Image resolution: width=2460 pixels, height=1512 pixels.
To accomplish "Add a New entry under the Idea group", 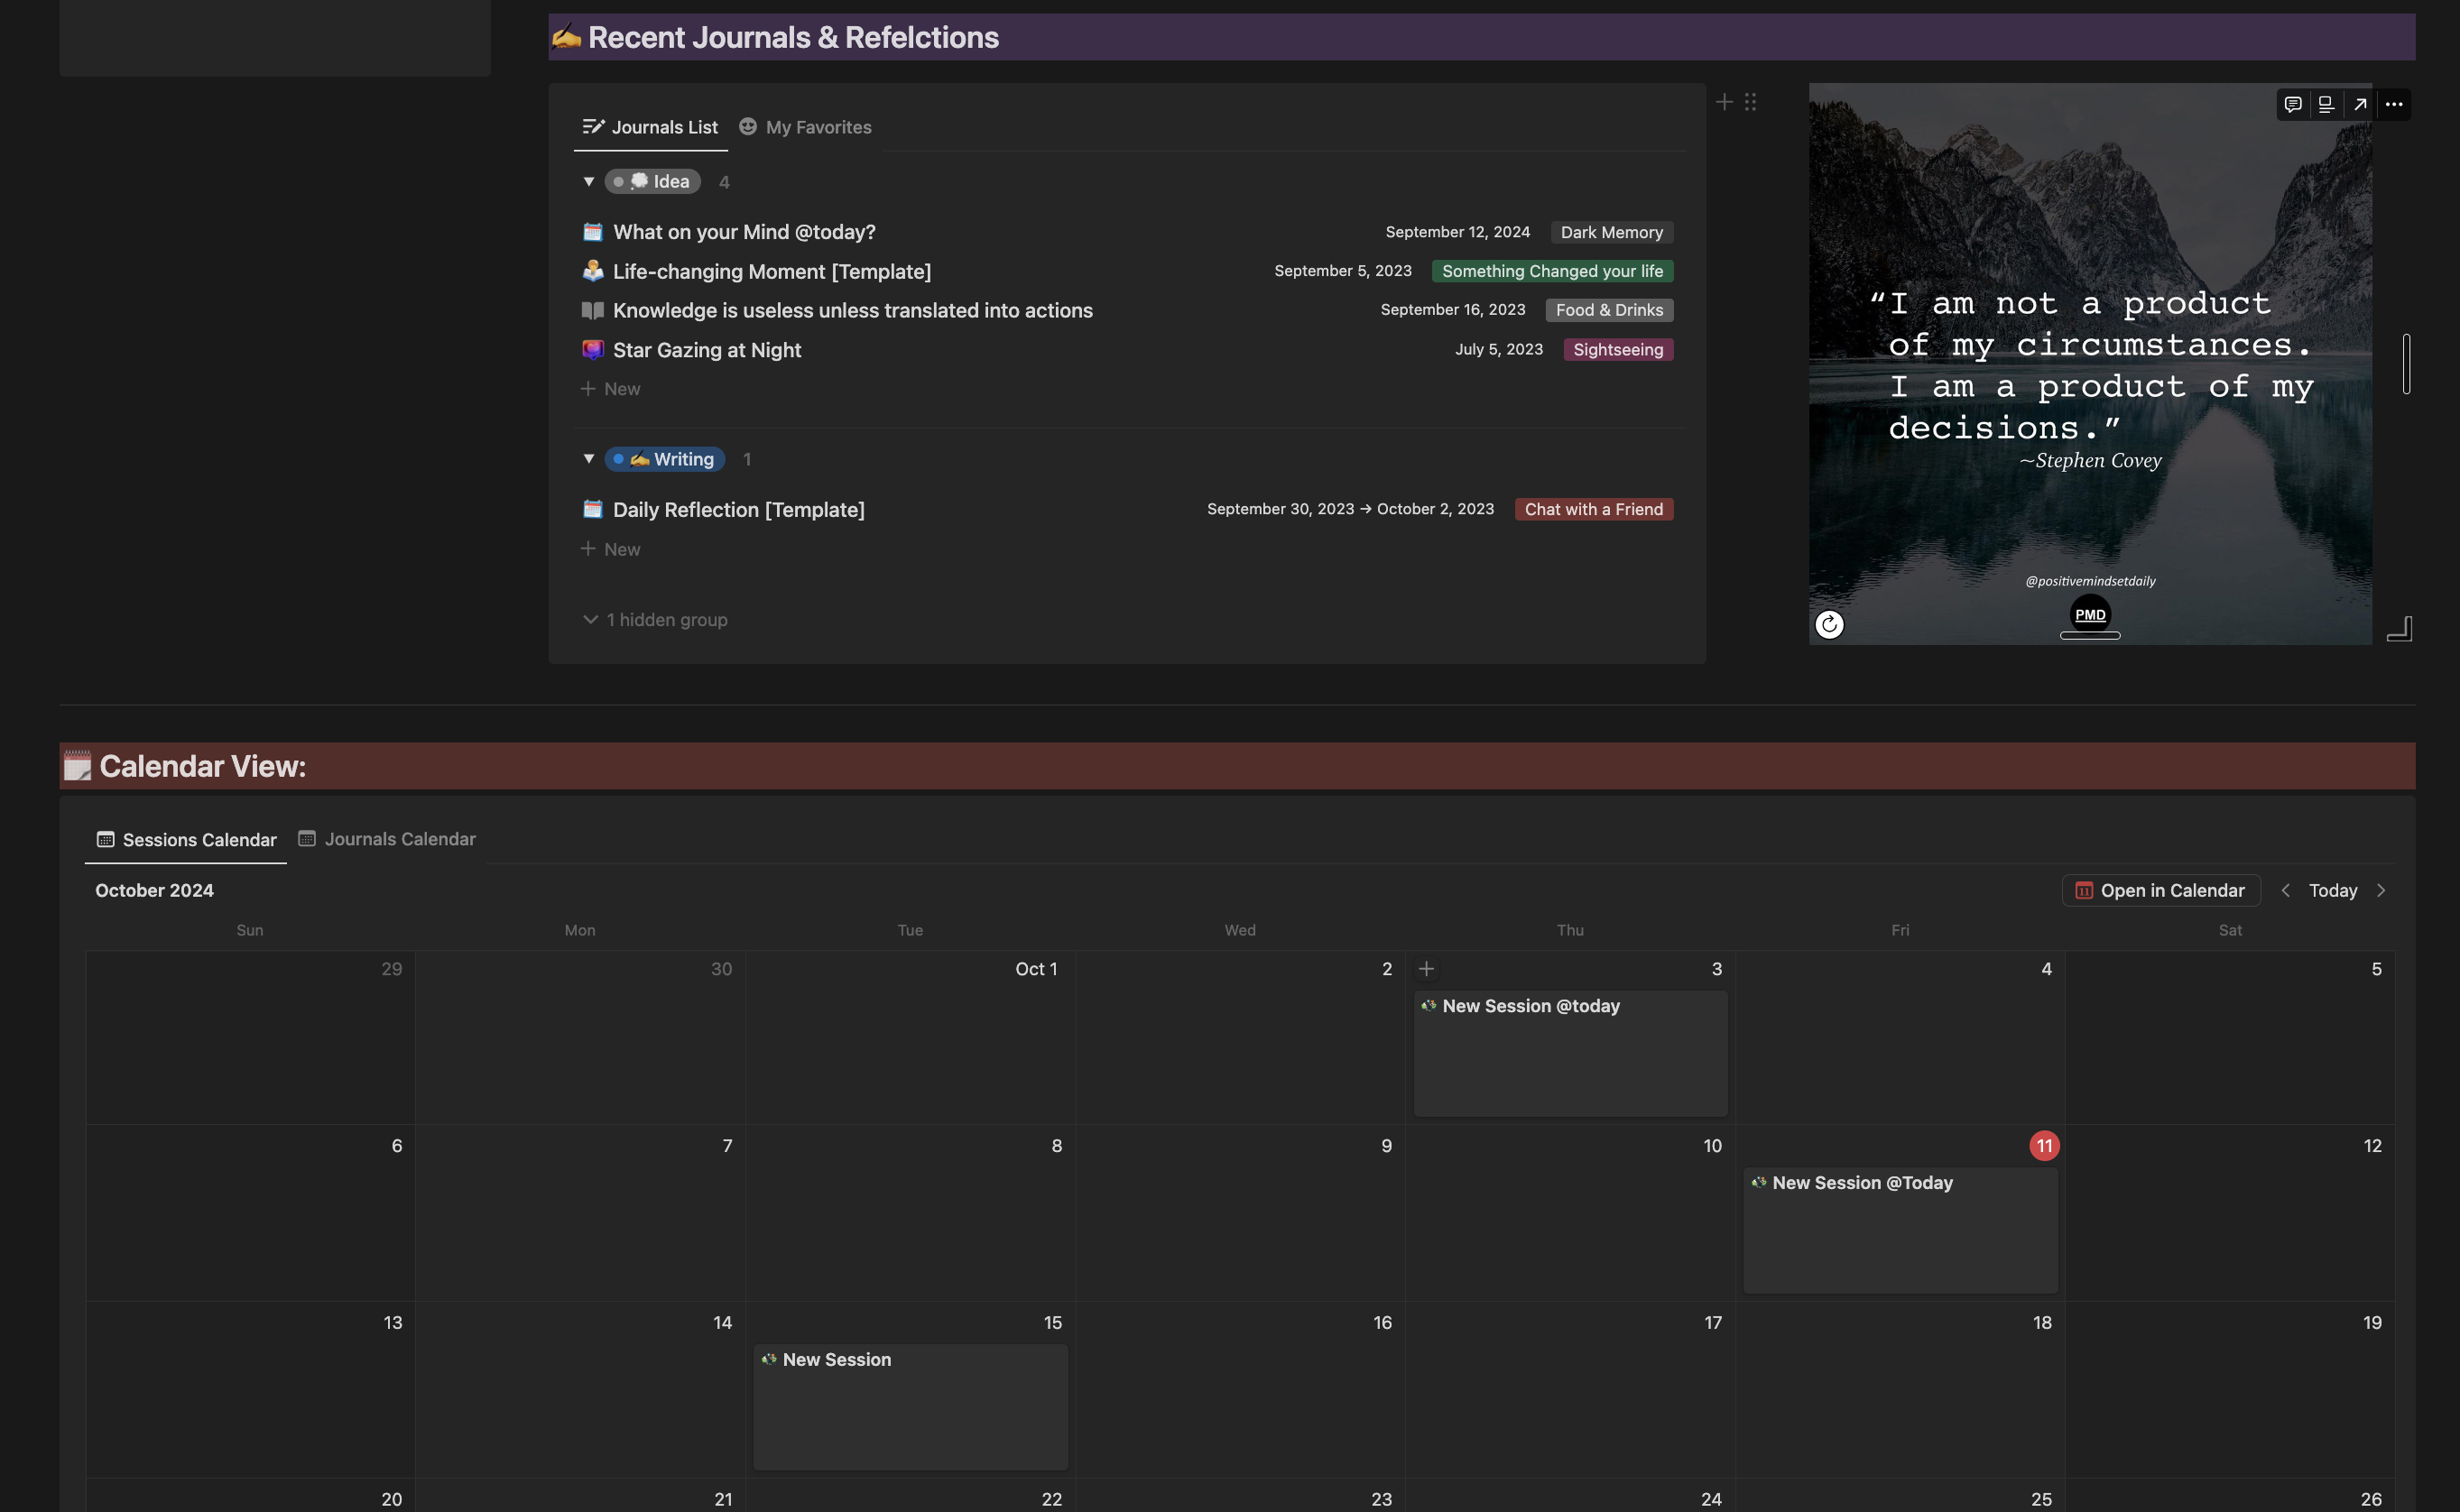I will (611, 389).
